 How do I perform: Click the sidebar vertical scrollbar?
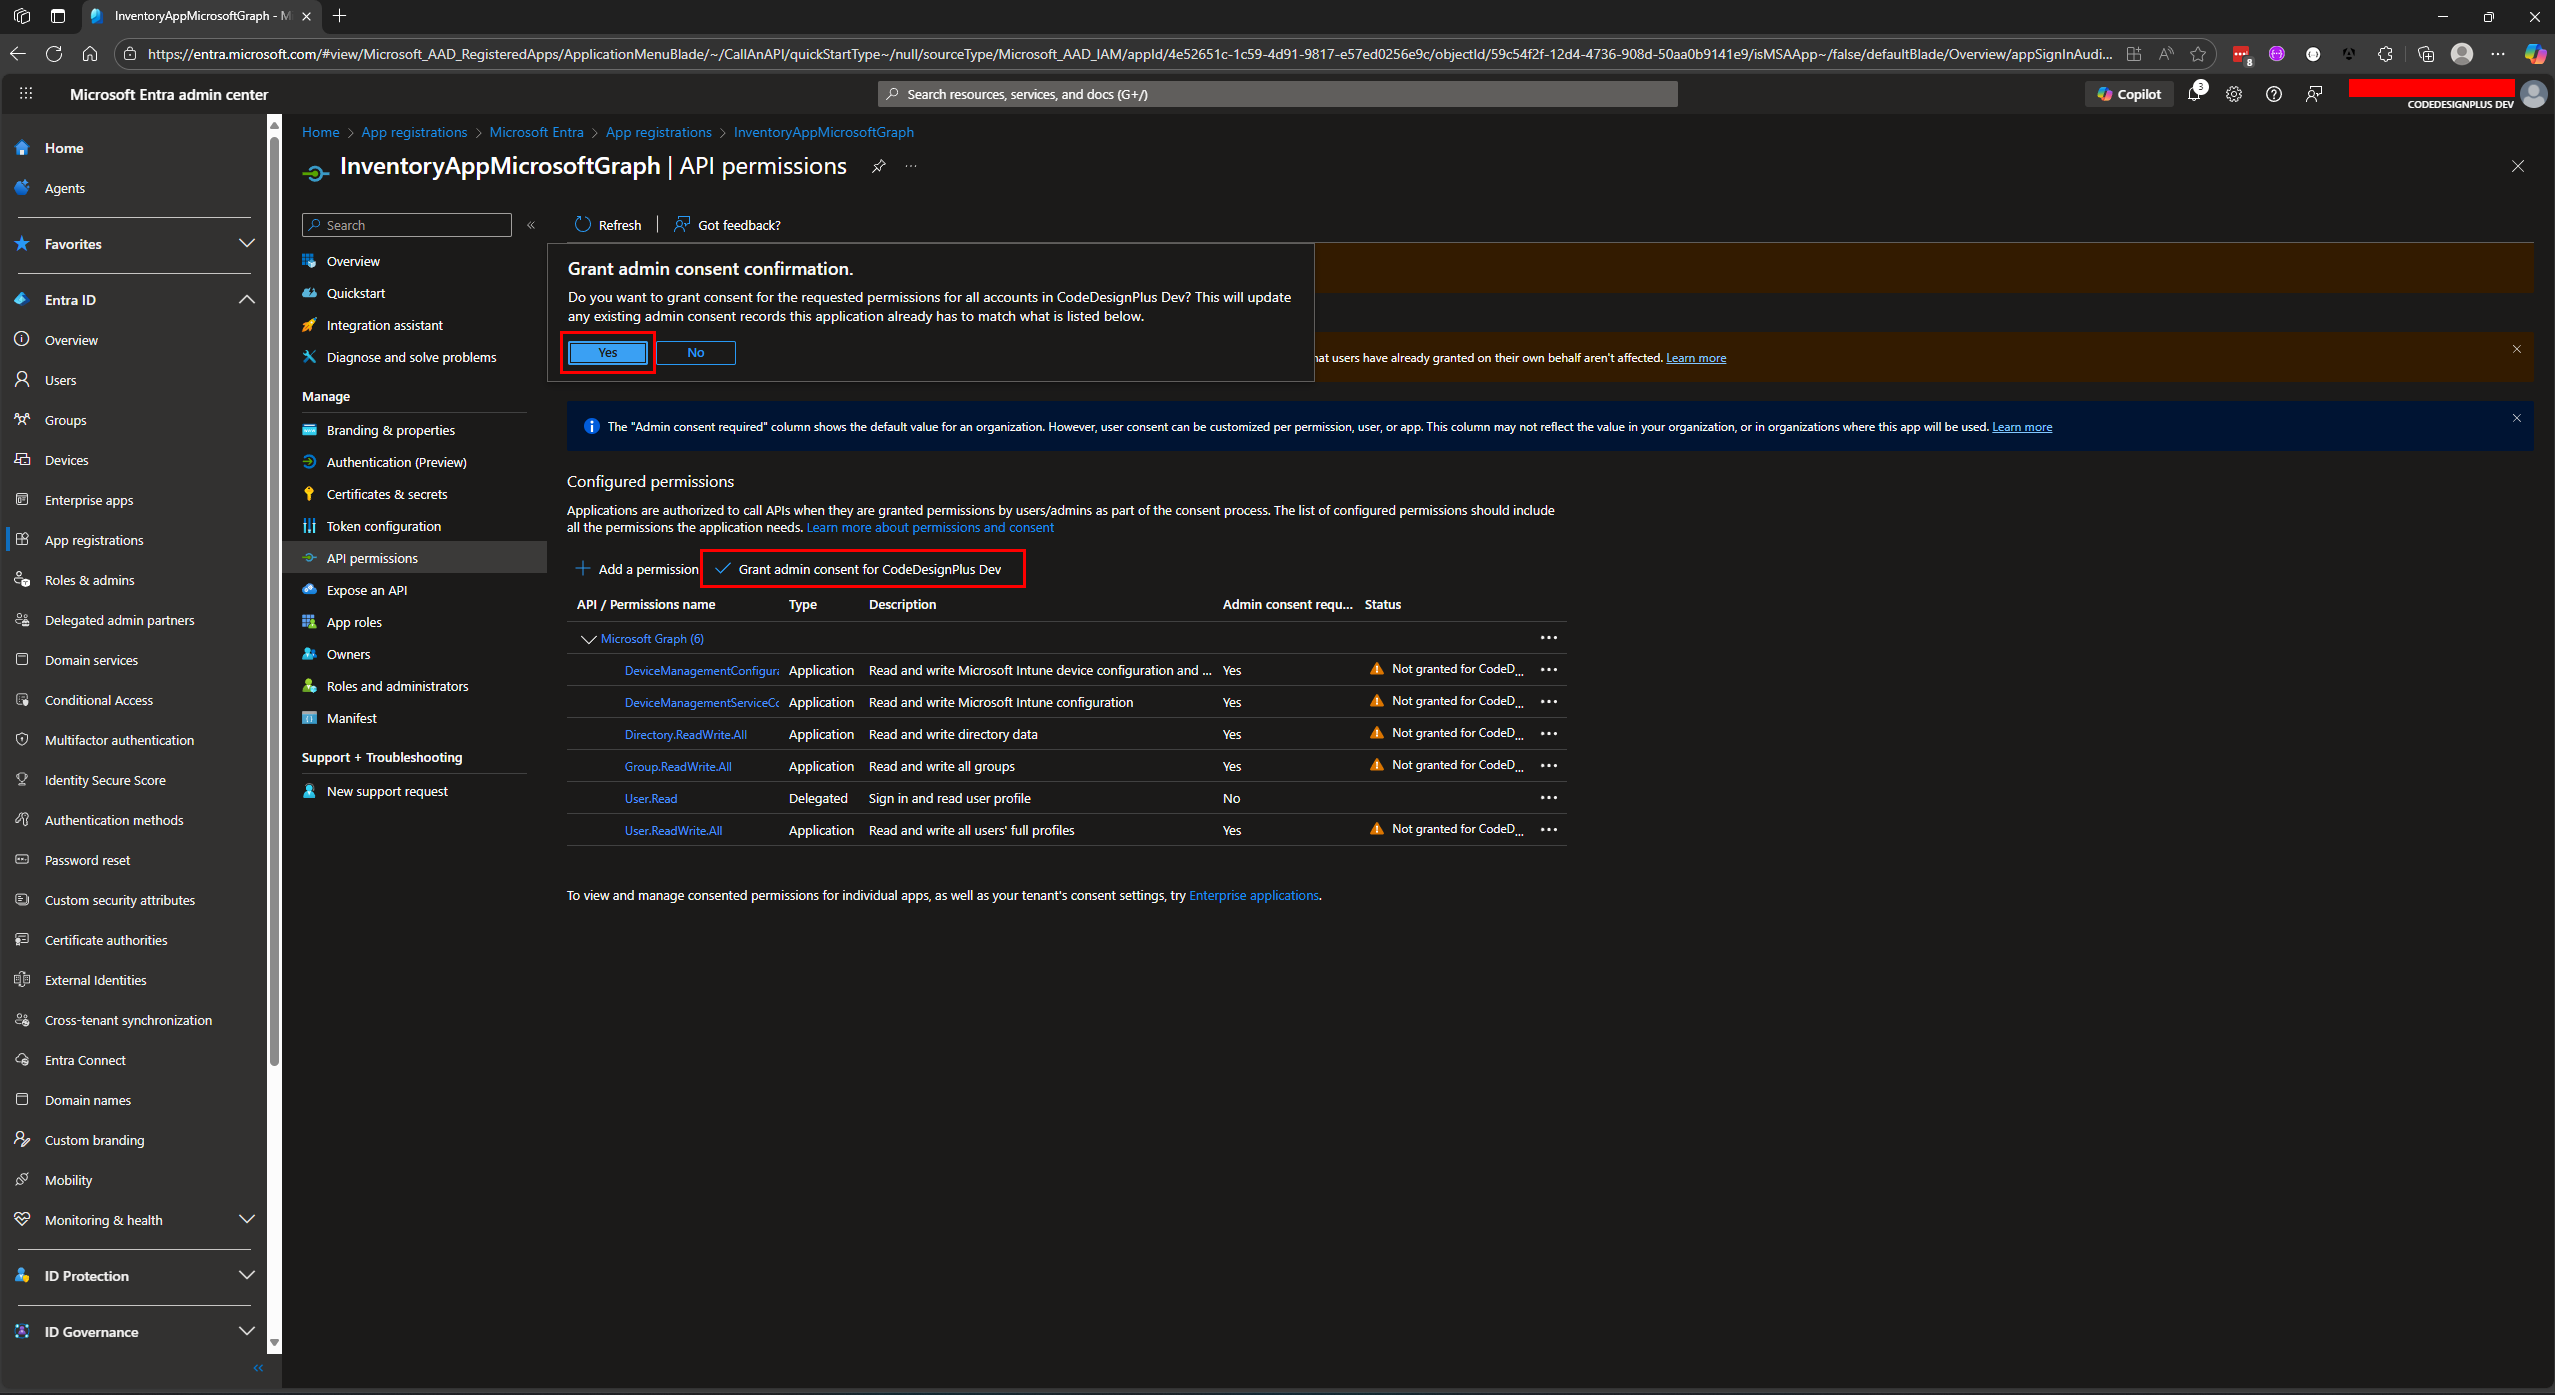pyautogui.click(x=275, y=600)
